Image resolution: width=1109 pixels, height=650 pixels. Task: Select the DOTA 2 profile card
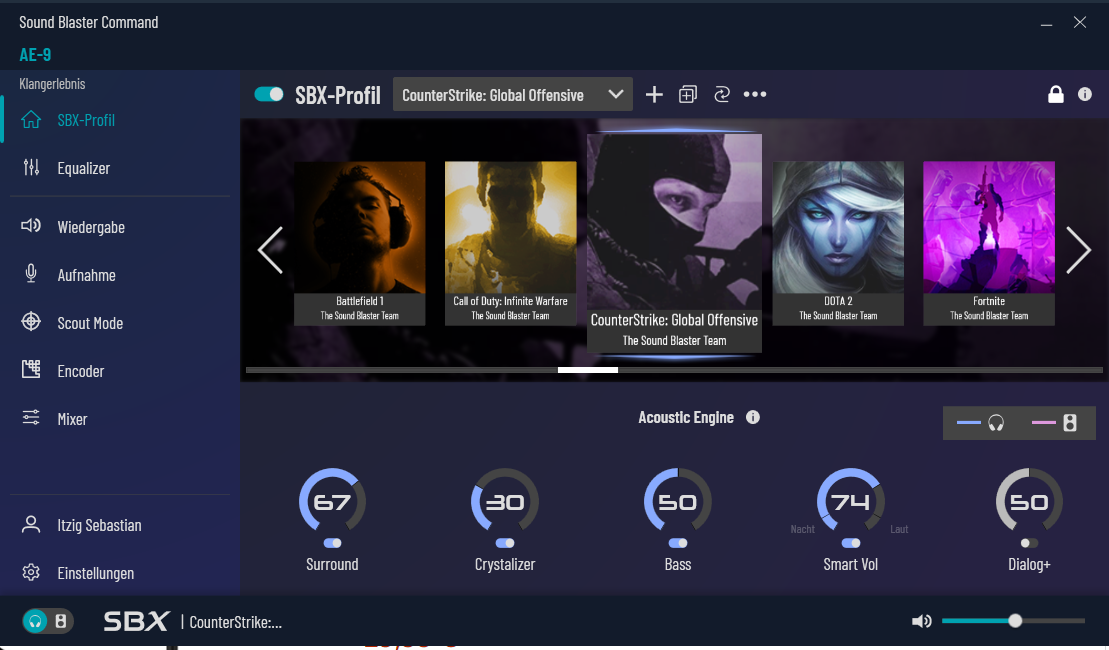tap(838, 243)
